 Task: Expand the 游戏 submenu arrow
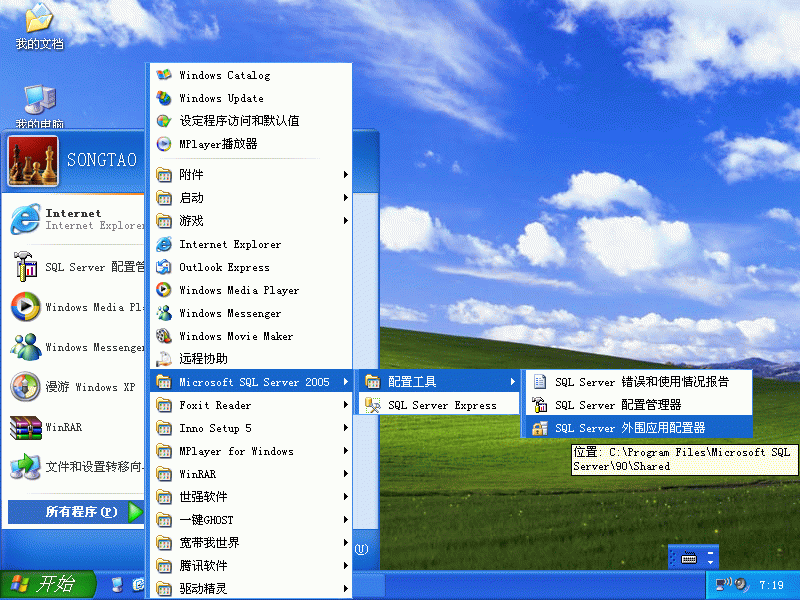click(346, 220)
